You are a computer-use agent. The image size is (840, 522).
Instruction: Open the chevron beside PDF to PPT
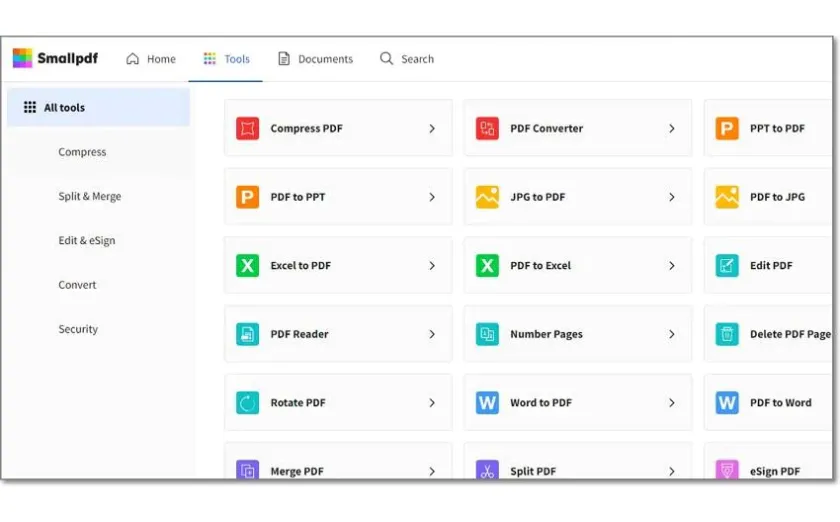pyautogui.click(x=432, y=197)
